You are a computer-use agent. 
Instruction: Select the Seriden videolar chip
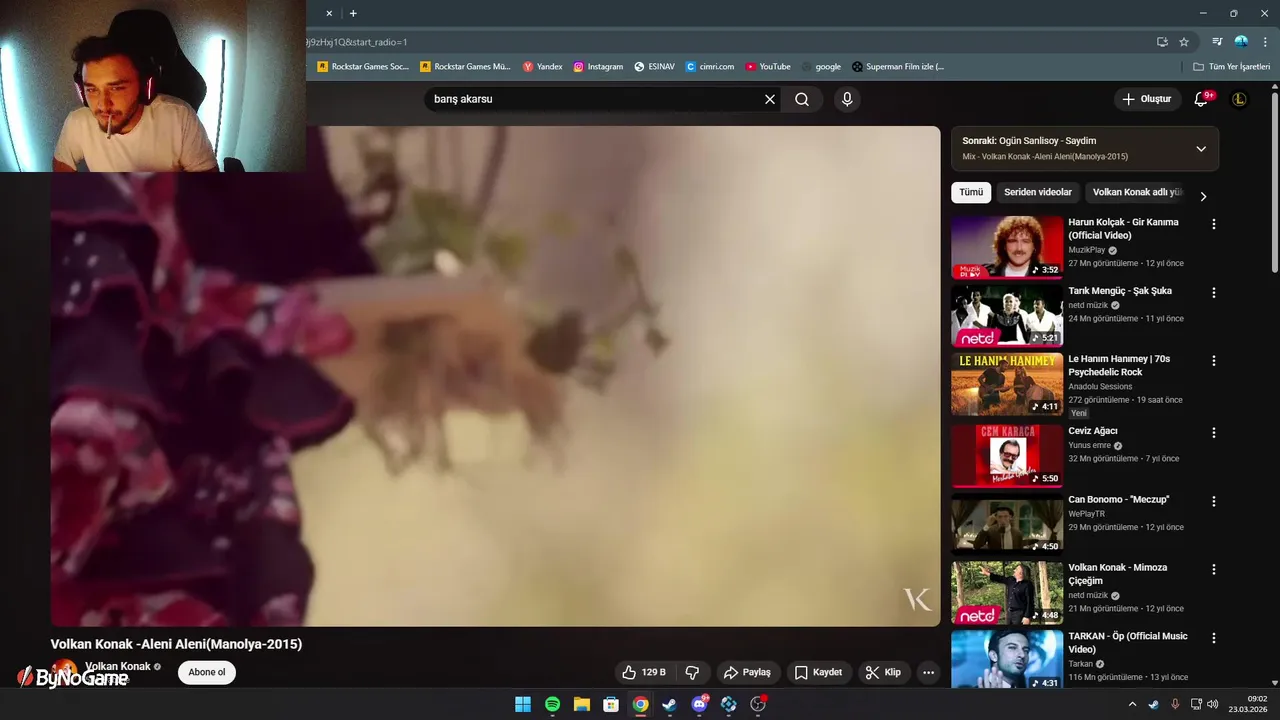1038,192
